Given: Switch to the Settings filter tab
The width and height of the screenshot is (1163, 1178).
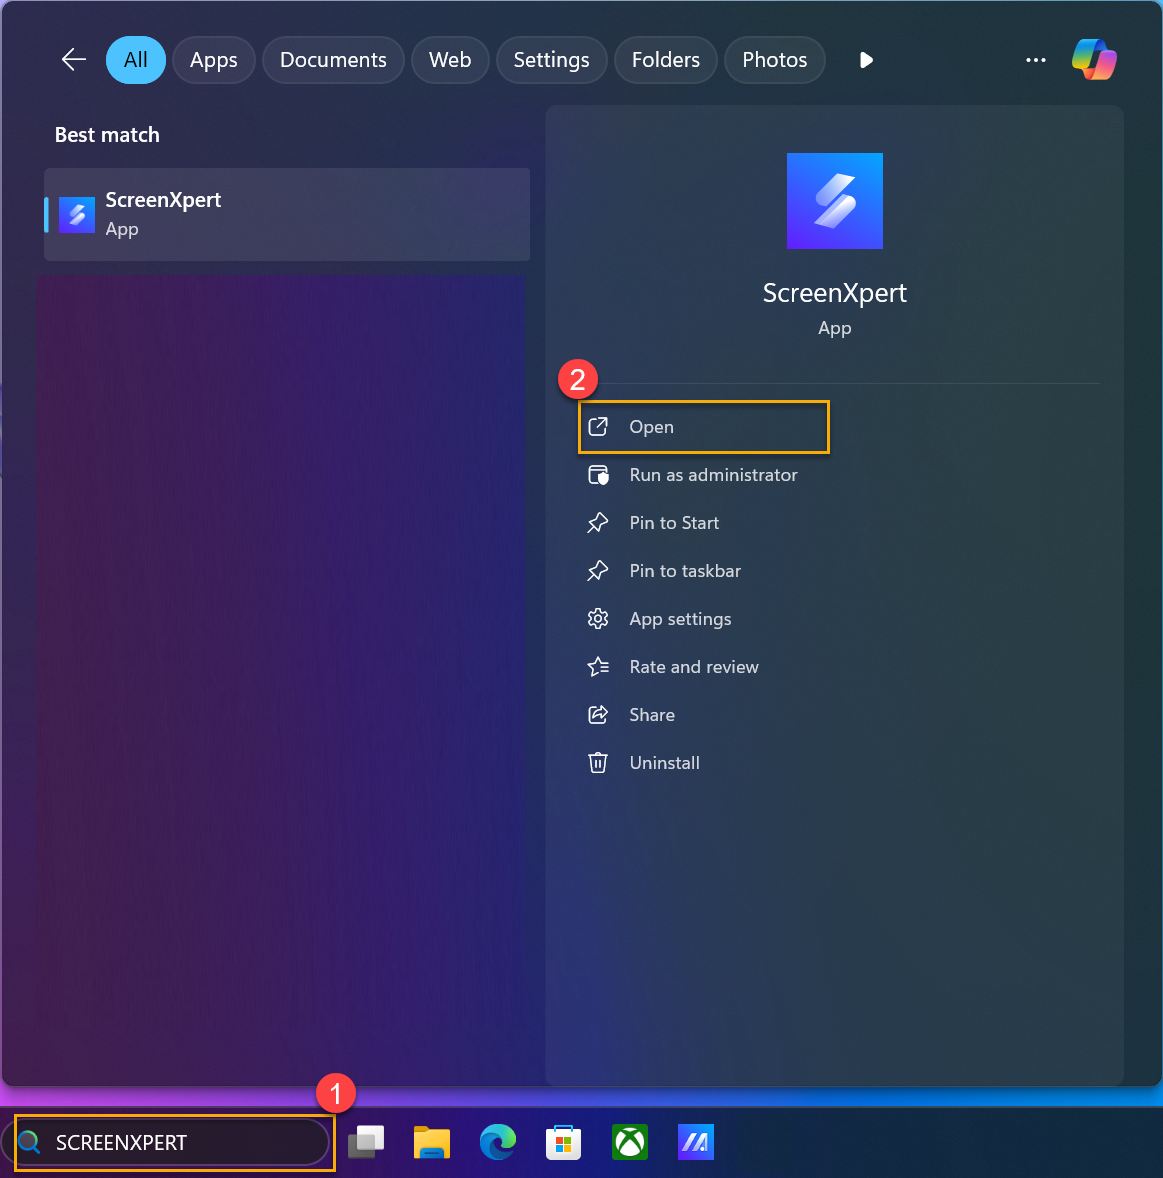Looking at the screenshot, I should pos(551,59).
